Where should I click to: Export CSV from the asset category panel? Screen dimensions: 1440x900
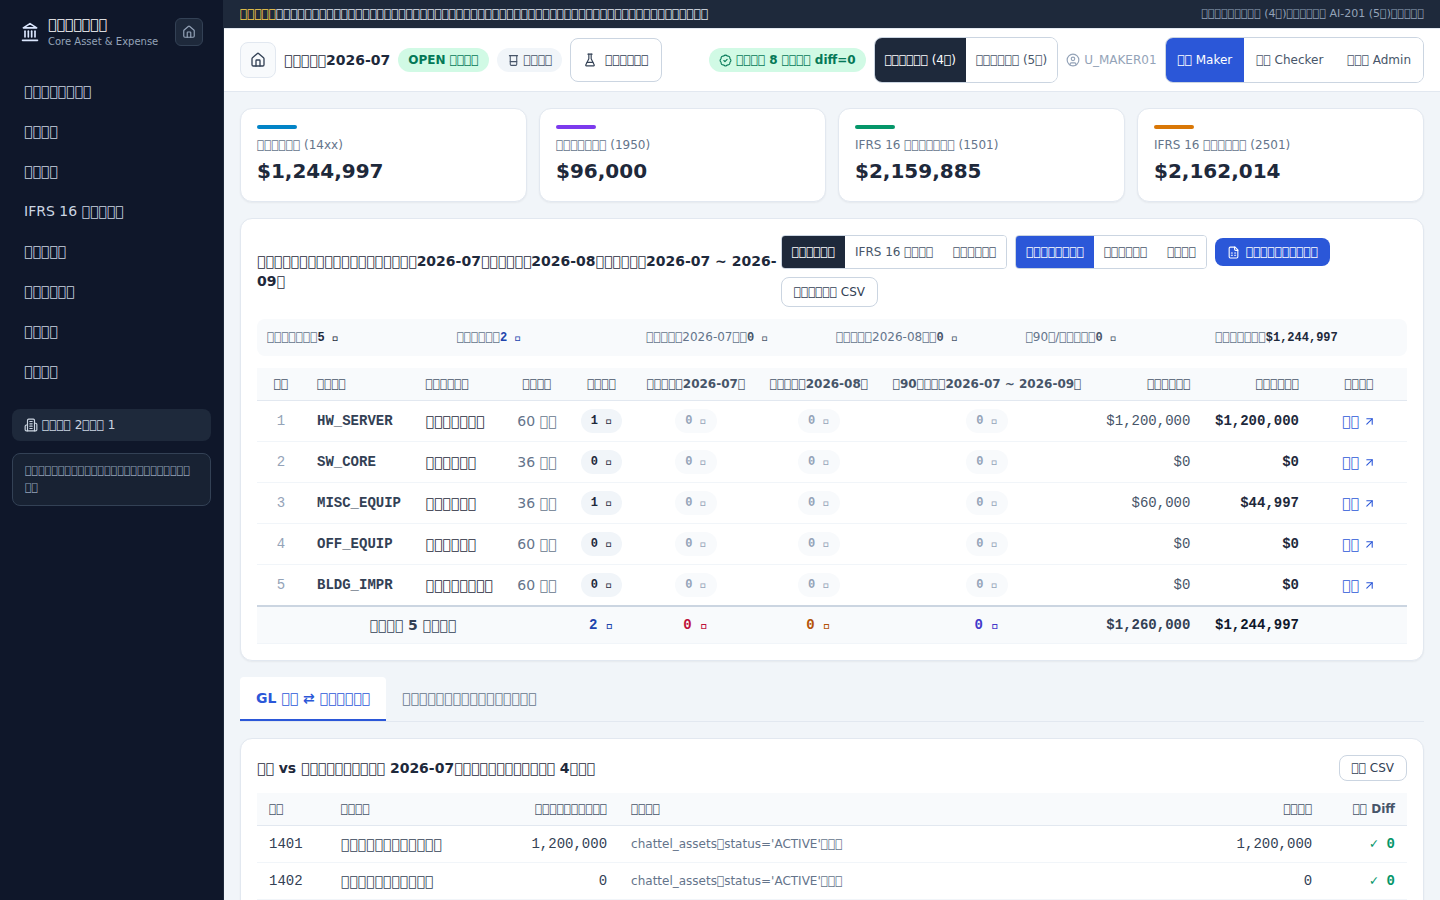click(x=829, y=292)
